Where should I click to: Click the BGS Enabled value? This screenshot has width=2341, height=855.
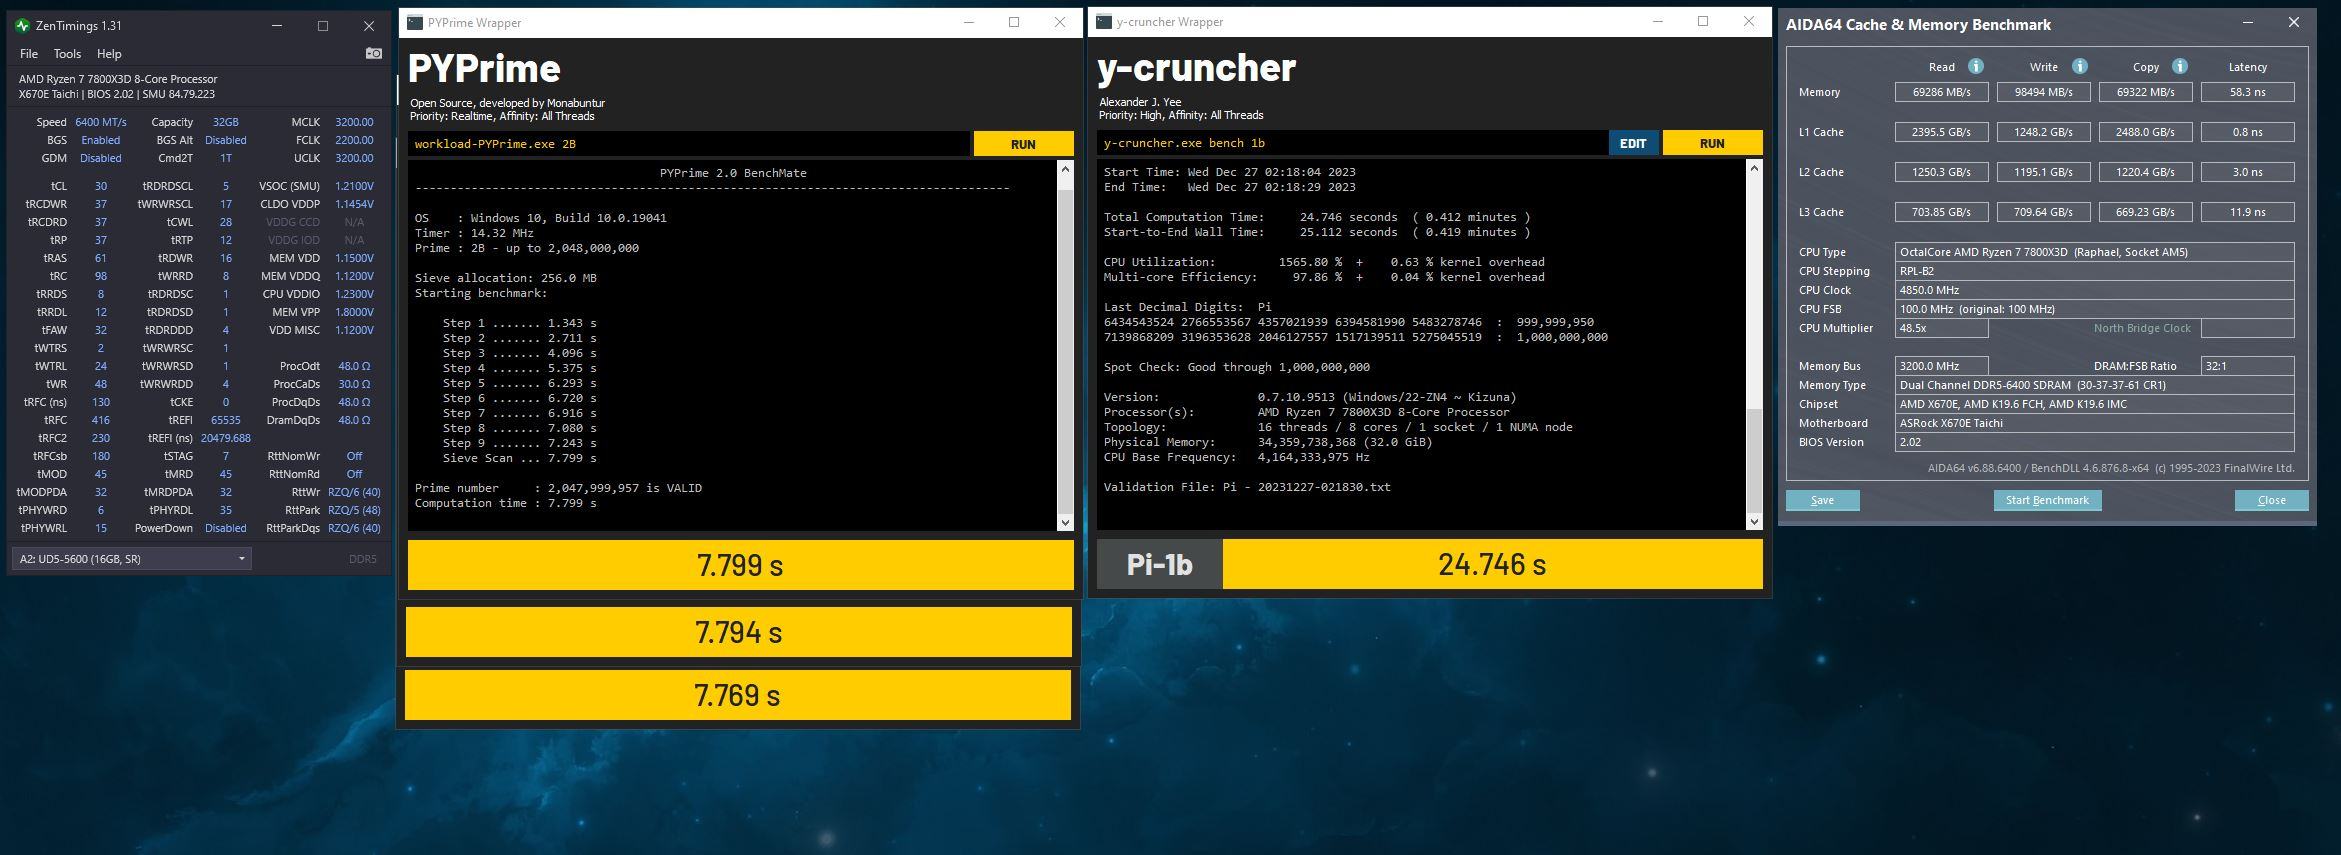(101, 140)
